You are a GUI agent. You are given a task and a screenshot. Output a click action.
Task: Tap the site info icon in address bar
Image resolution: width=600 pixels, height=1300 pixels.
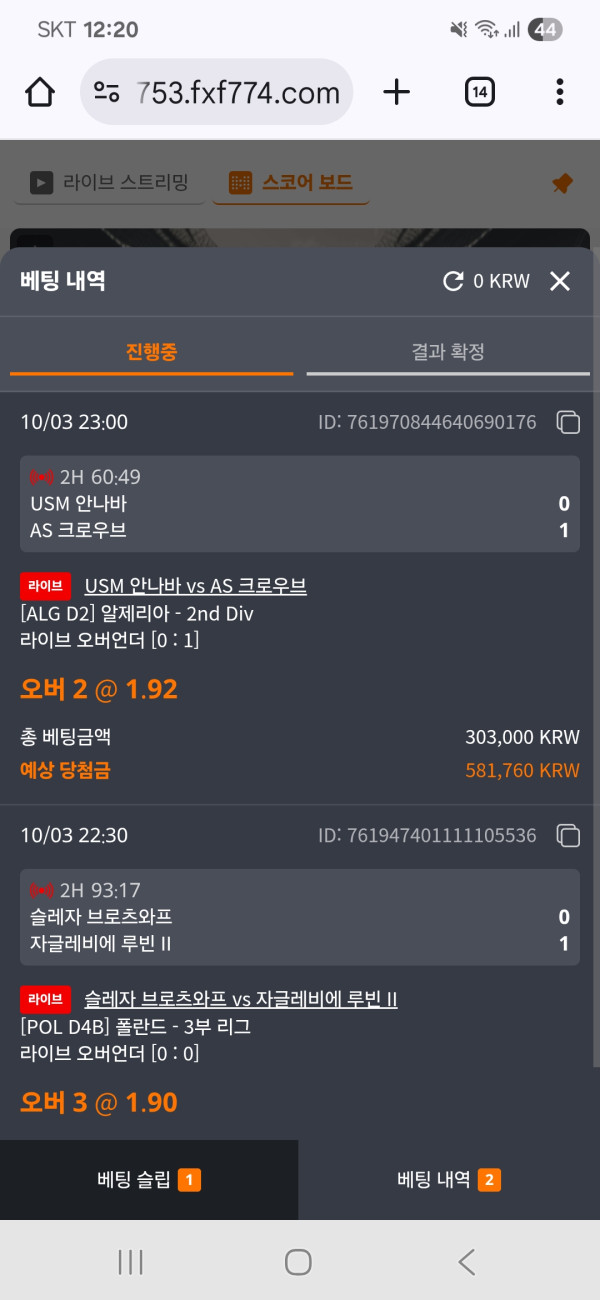pos(107,93)
